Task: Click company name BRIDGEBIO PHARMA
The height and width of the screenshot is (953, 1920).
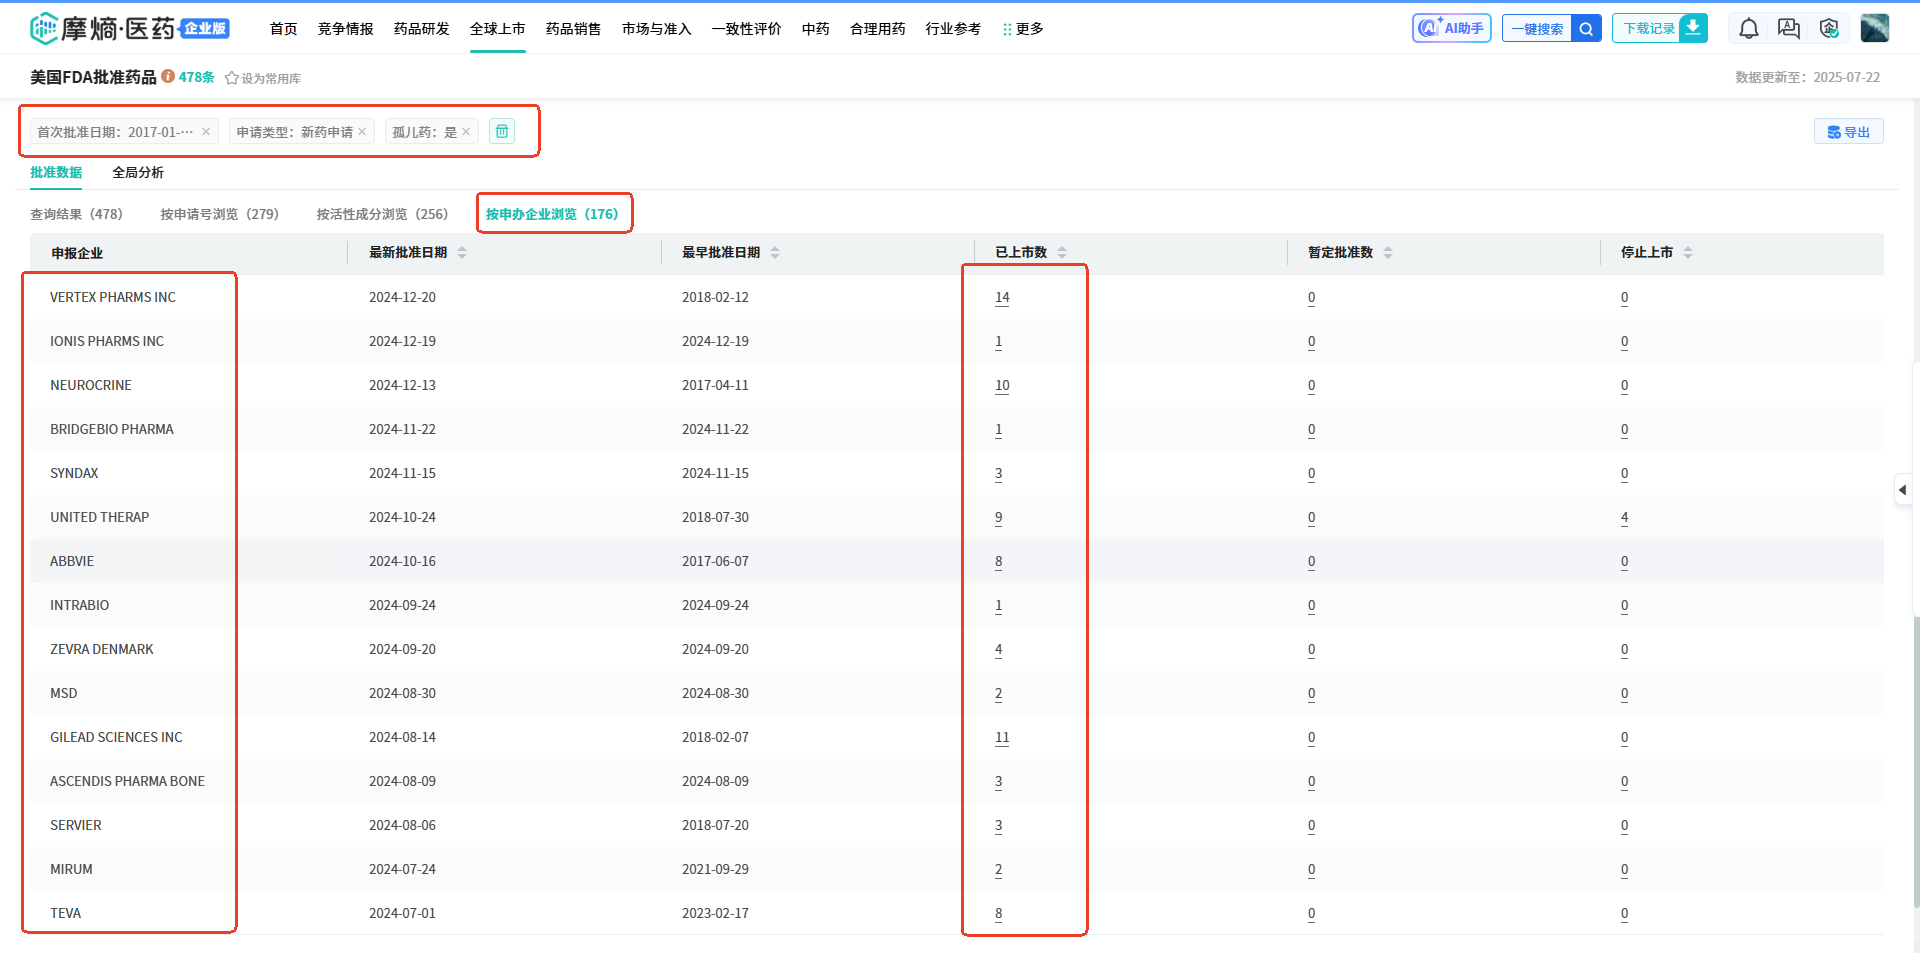Action: pos(112,429)
